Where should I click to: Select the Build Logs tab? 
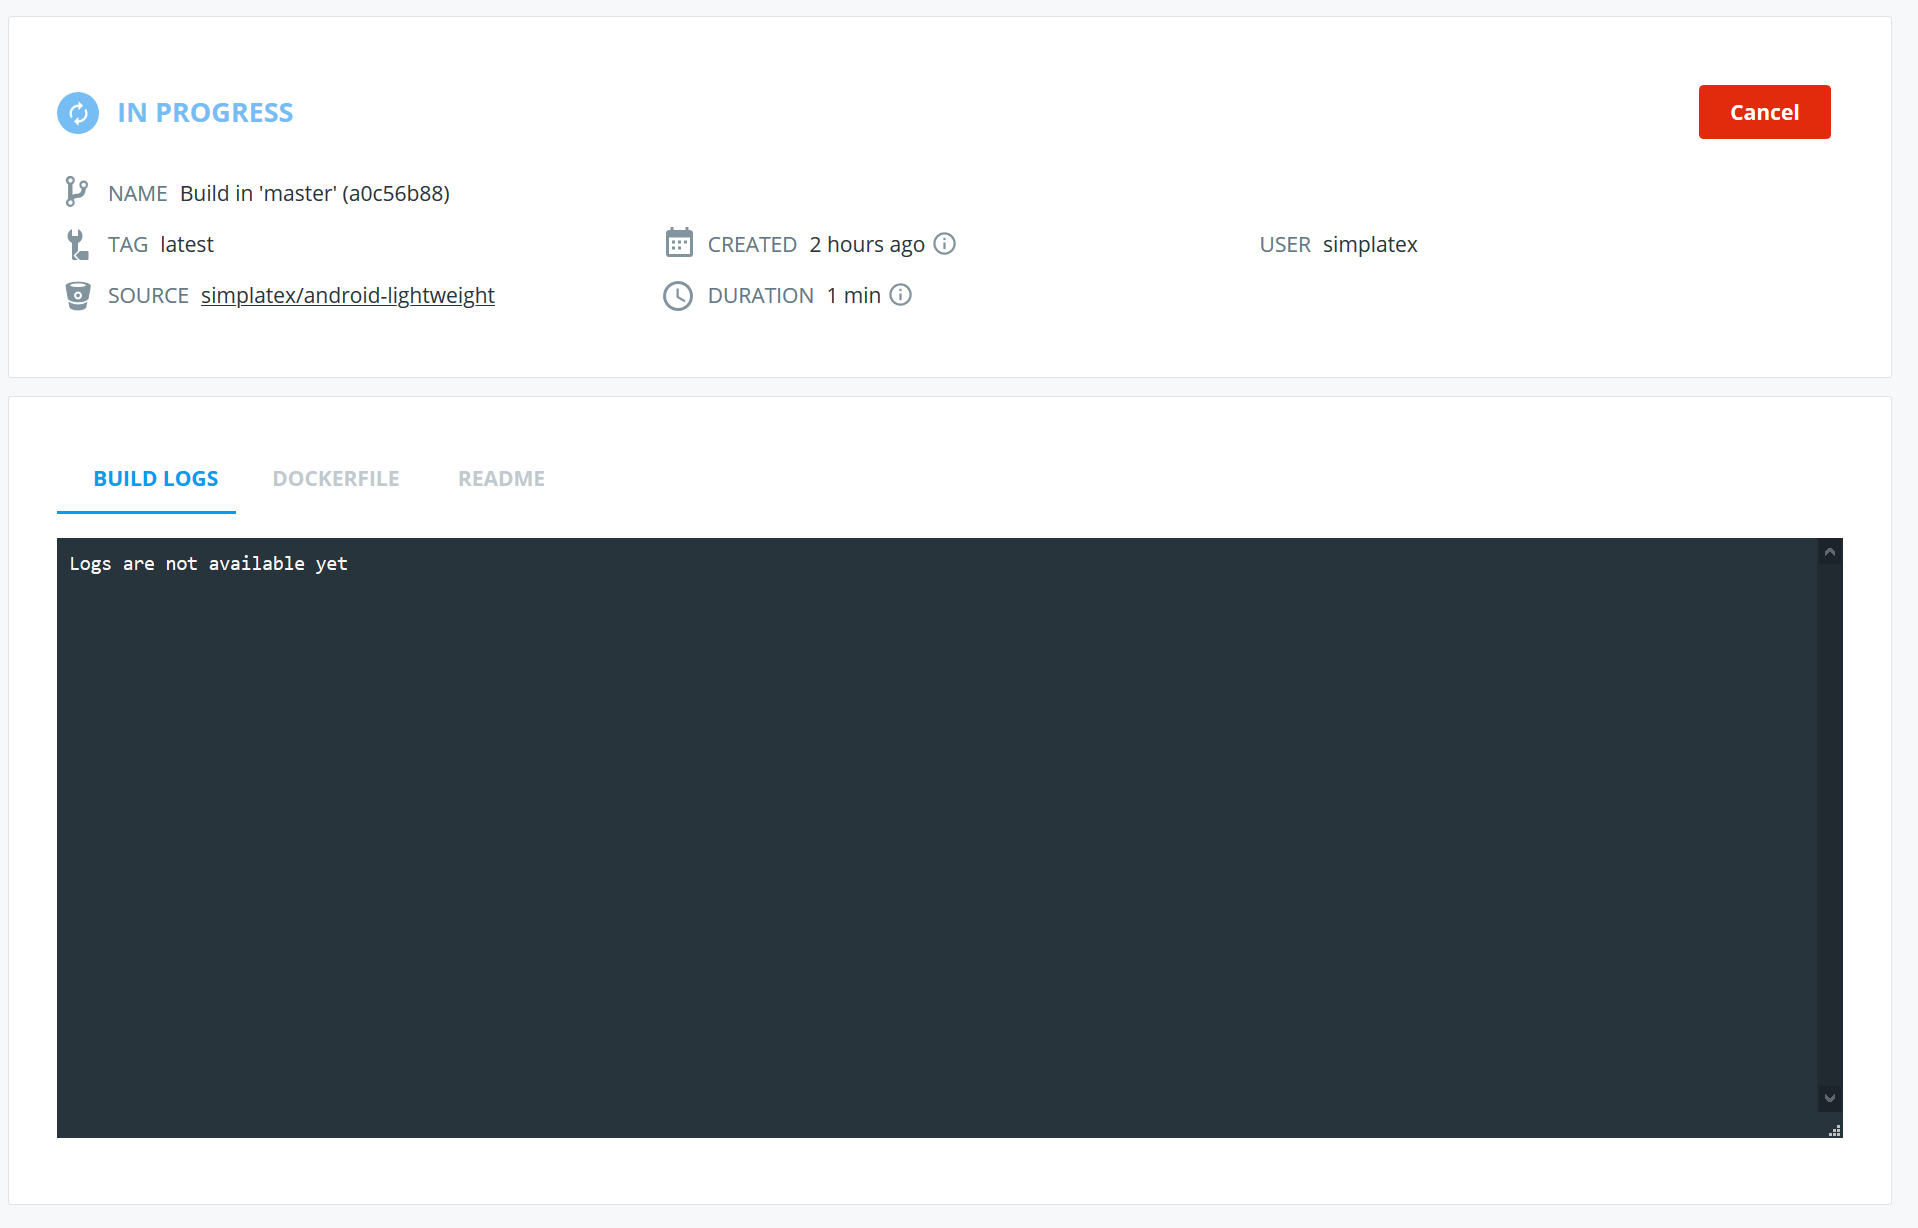(x=155, y=479)
